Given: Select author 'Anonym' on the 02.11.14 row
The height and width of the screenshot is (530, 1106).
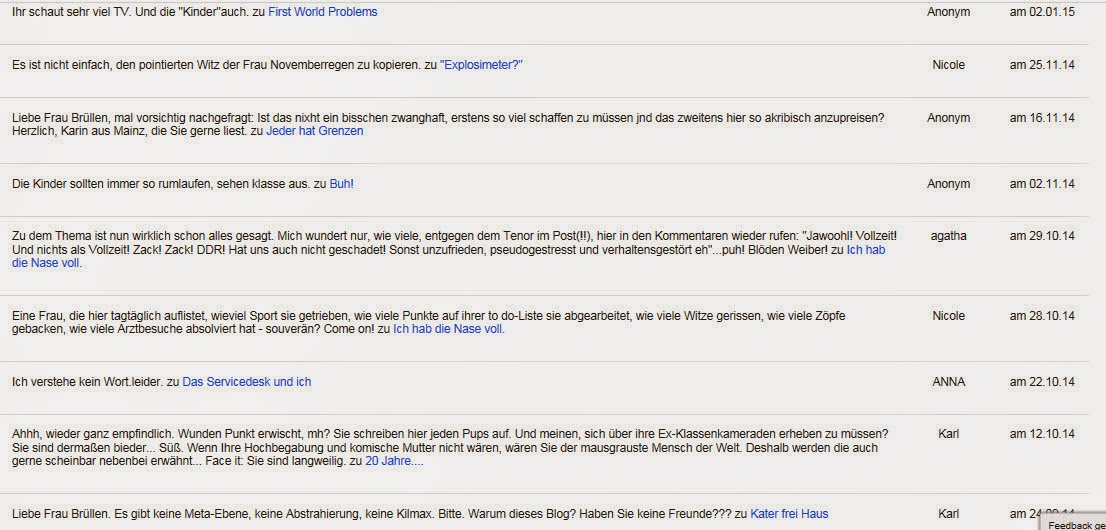Looking at the screenshot, I should [948, 184].
